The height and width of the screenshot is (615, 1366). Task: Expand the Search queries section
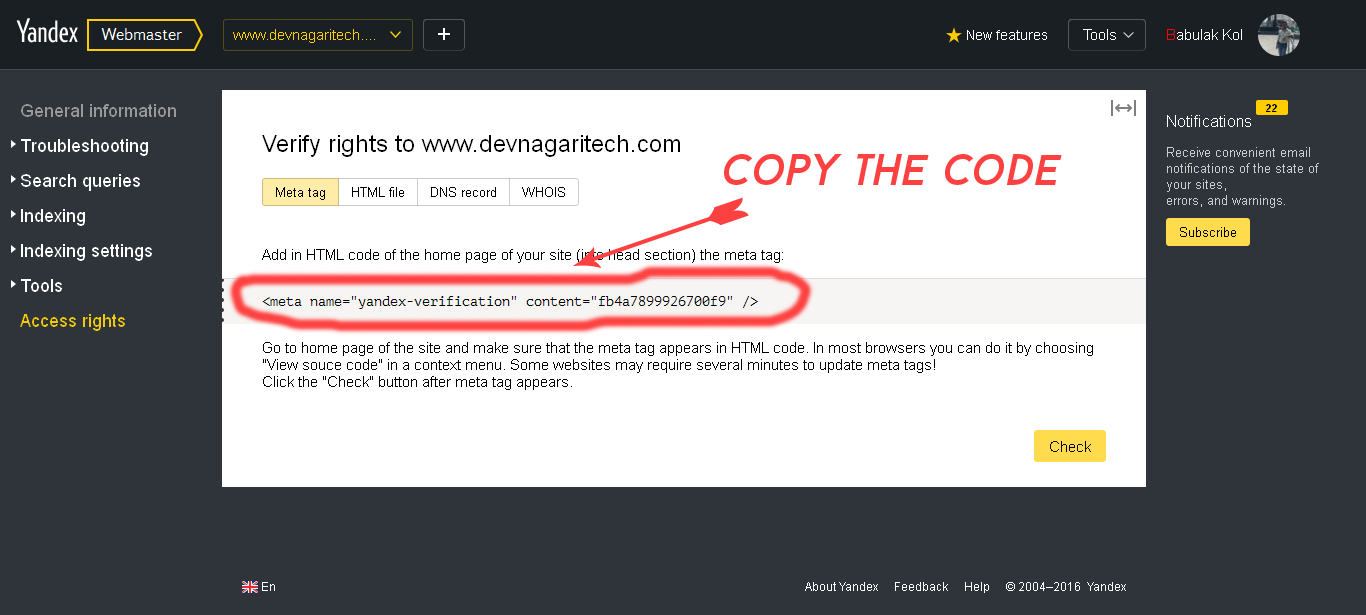(80, 181)
